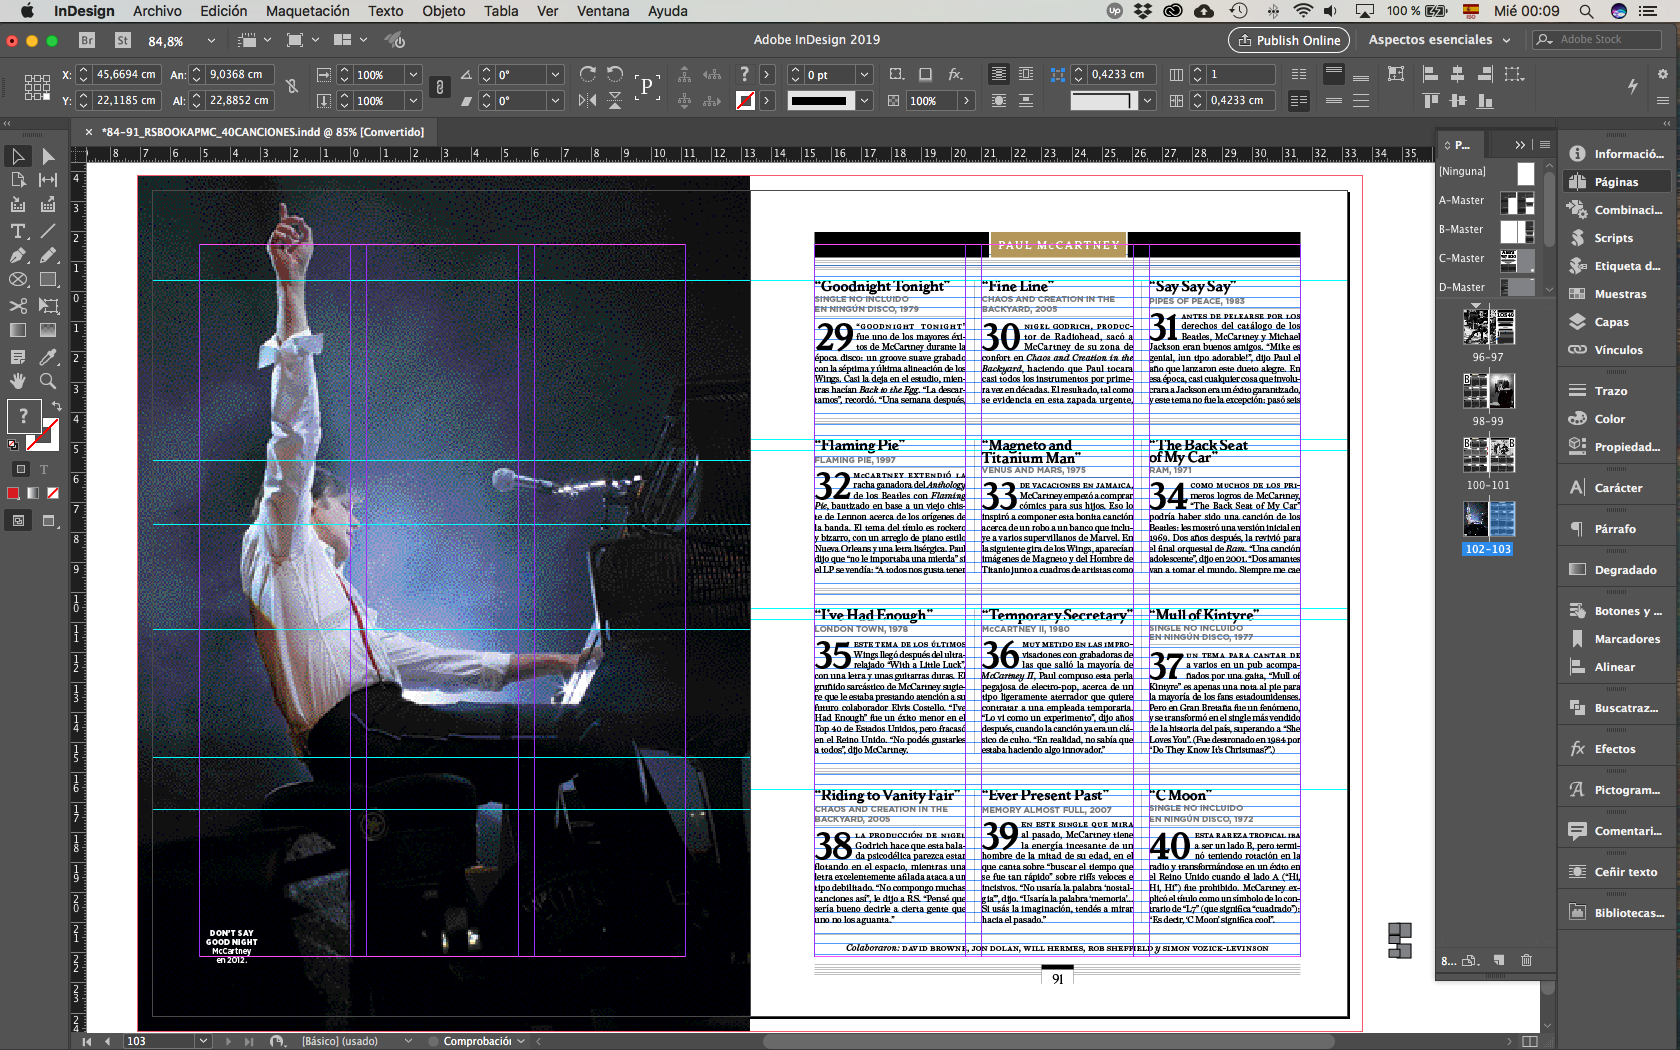
Task: Choose the Hand tool
Action: [x=18, y=381]
